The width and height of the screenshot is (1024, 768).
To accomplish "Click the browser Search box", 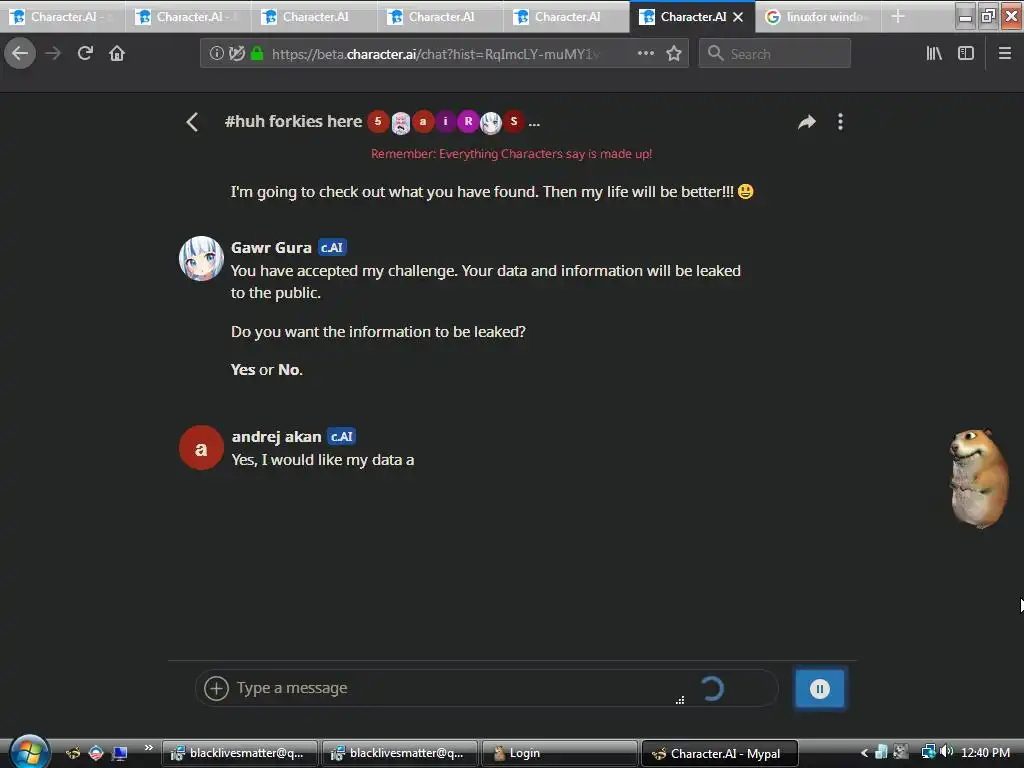I will click(775, 54).
